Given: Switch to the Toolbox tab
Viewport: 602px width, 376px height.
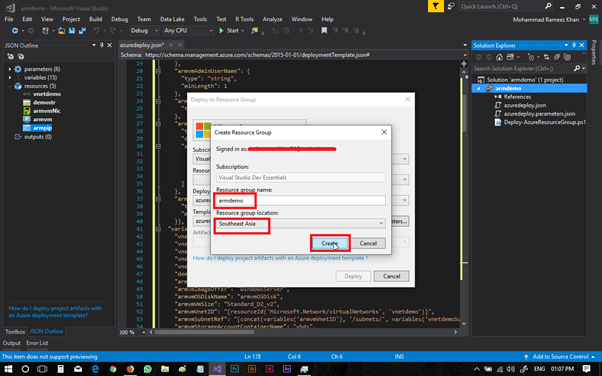Looking at the screenshot, I should [x=15, y=331].
